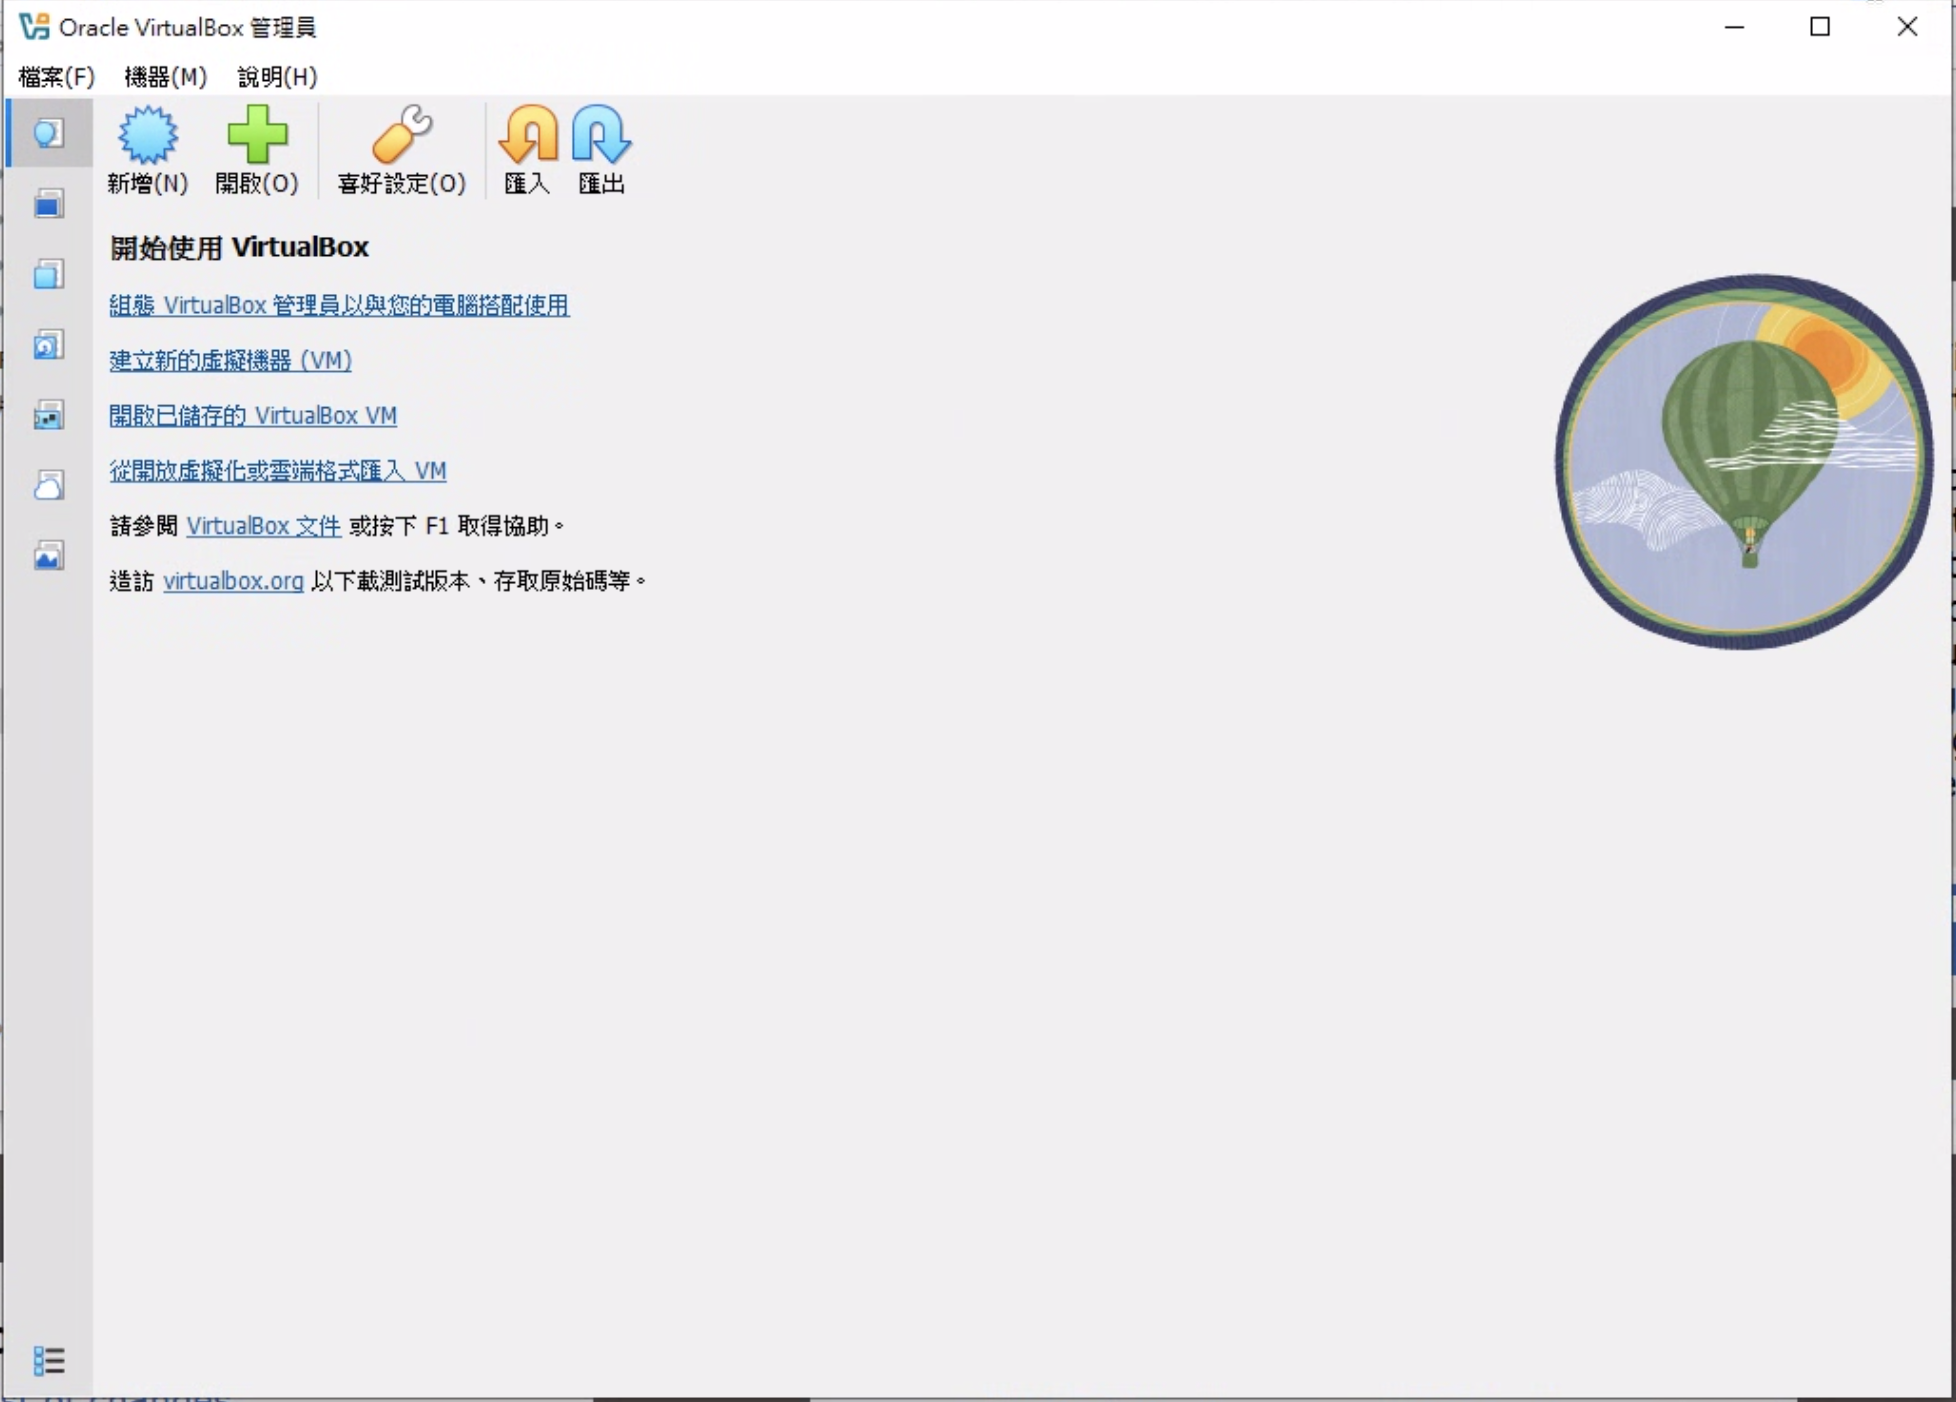
Task: Open the 檔案(F) menu
Action: 56,77
